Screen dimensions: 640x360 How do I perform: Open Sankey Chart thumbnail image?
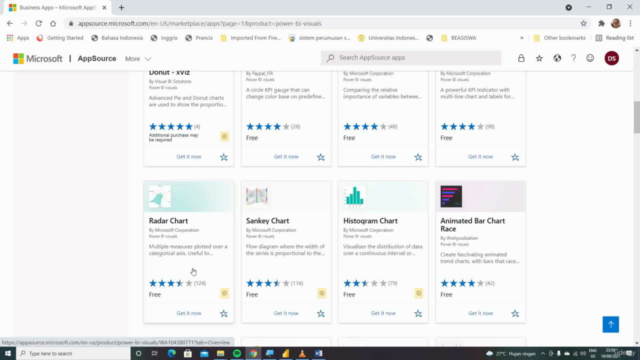[x=257, y=196]
